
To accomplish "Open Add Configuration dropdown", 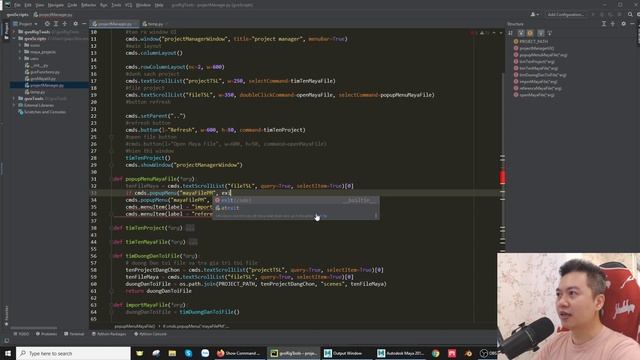I will (566, 15).
